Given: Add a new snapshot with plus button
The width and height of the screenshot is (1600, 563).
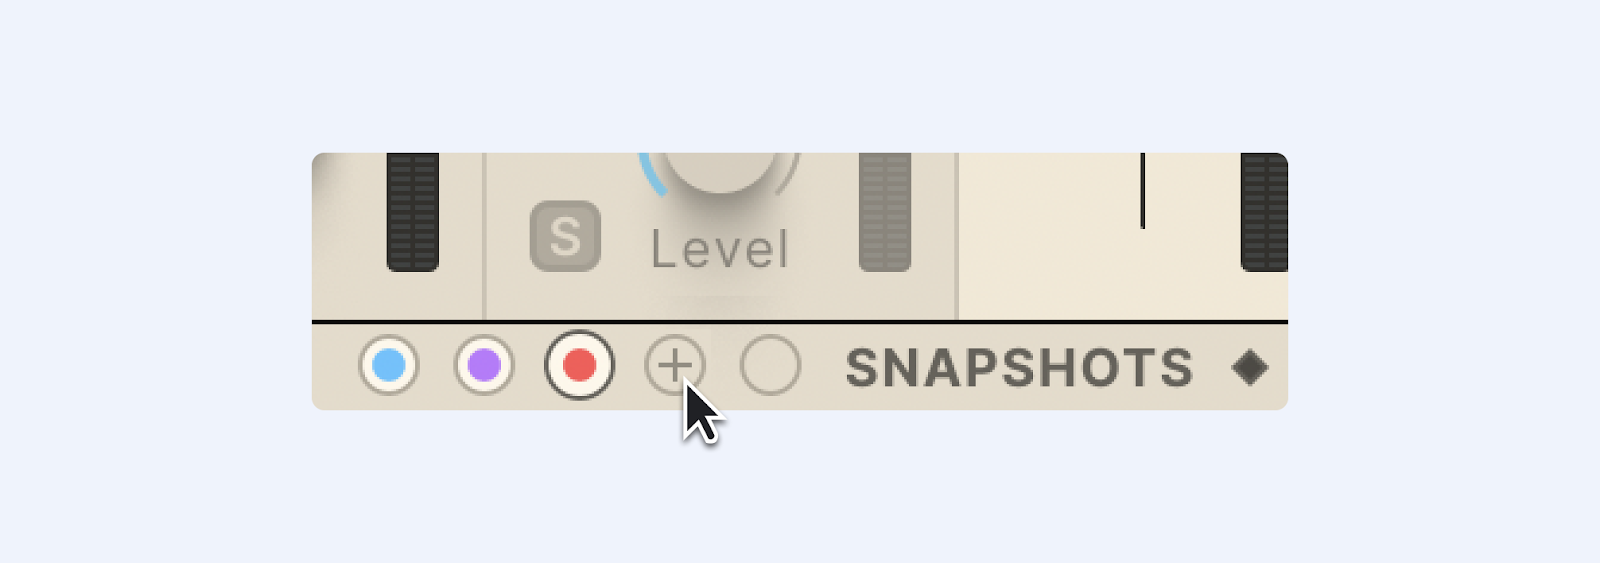Looking at the screenshot, I should [x=675, y=366].
